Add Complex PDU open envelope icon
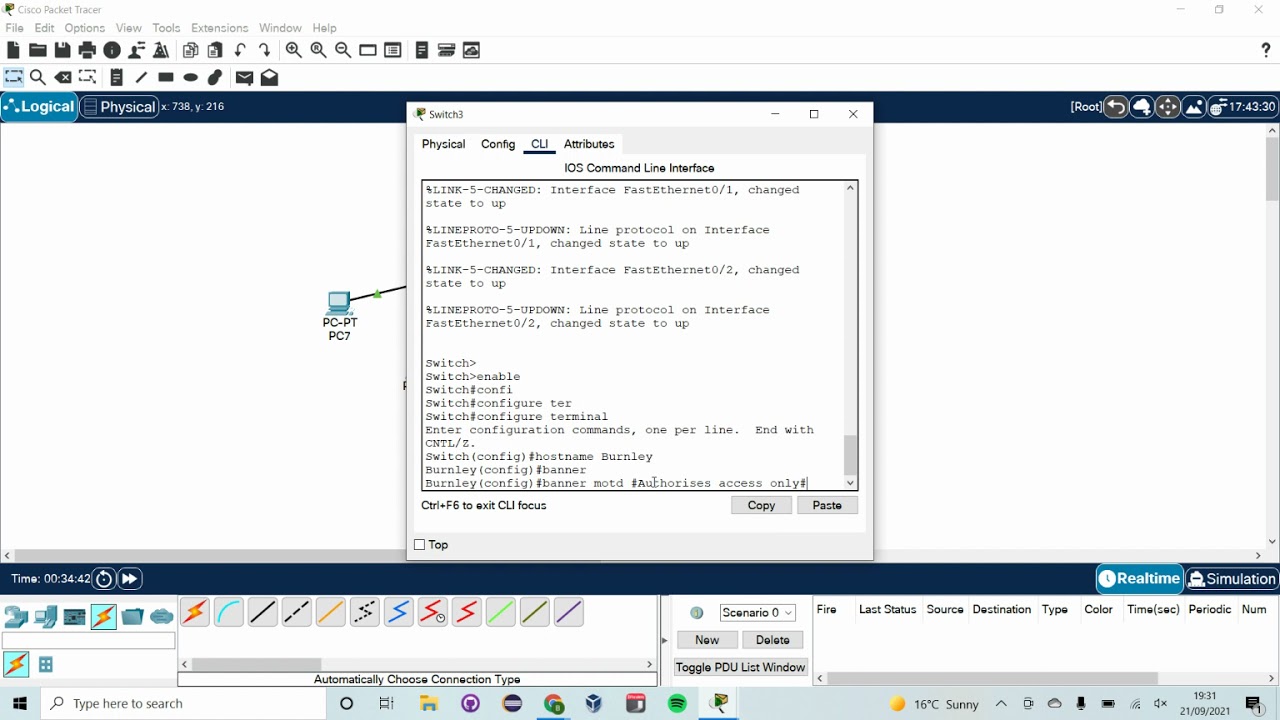1280x720 pixels. pos(269,77)
